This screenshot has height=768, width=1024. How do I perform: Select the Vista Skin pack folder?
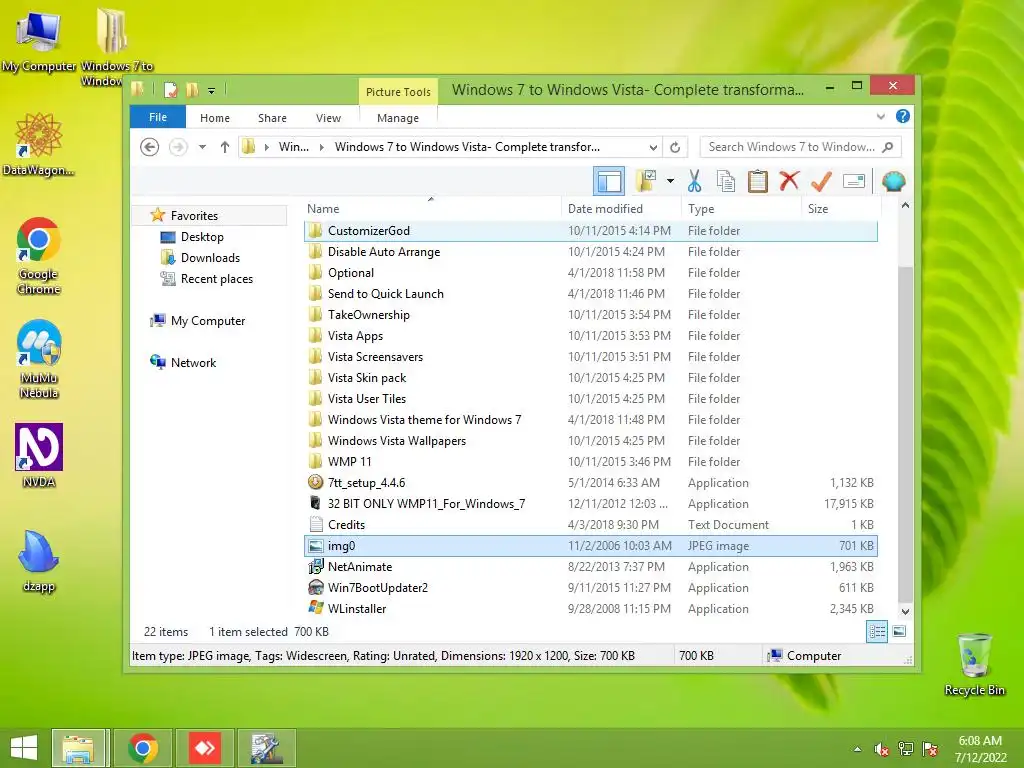590,377
